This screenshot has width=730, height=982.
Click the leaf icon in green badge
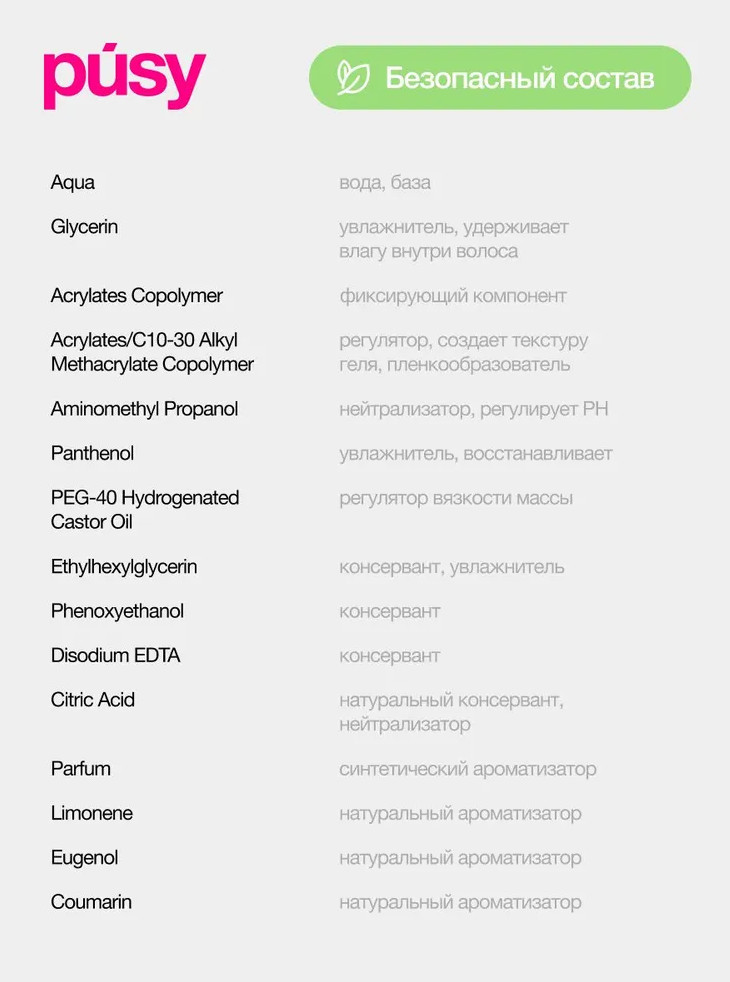click(352, 77)
